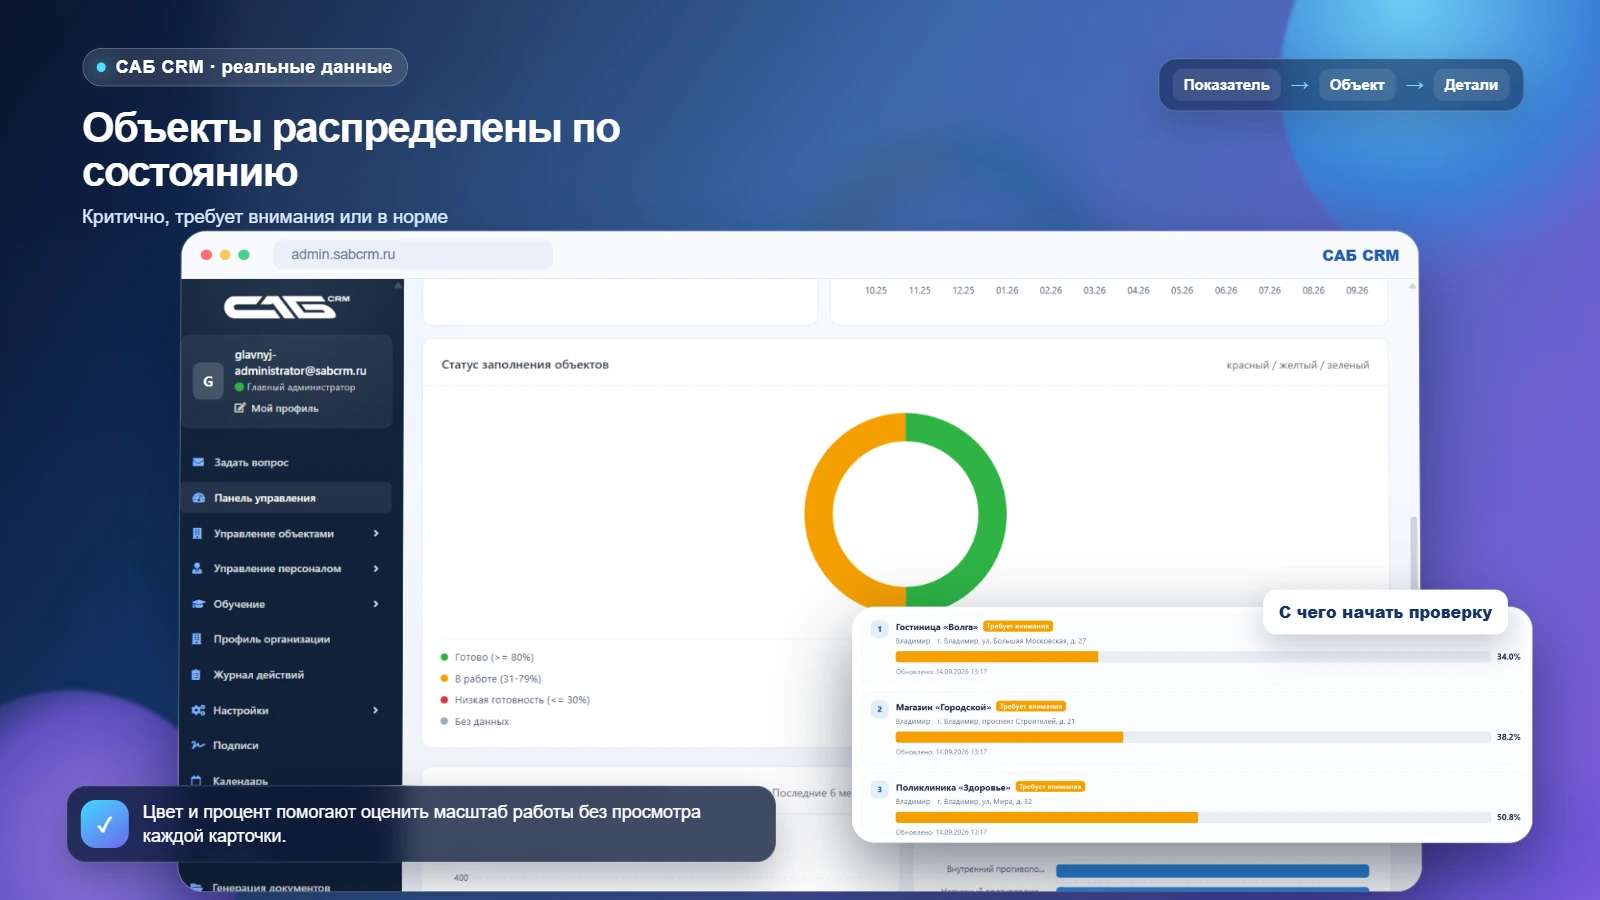Click the clipboard icon for Журнал действий

[x=196, y=675]
